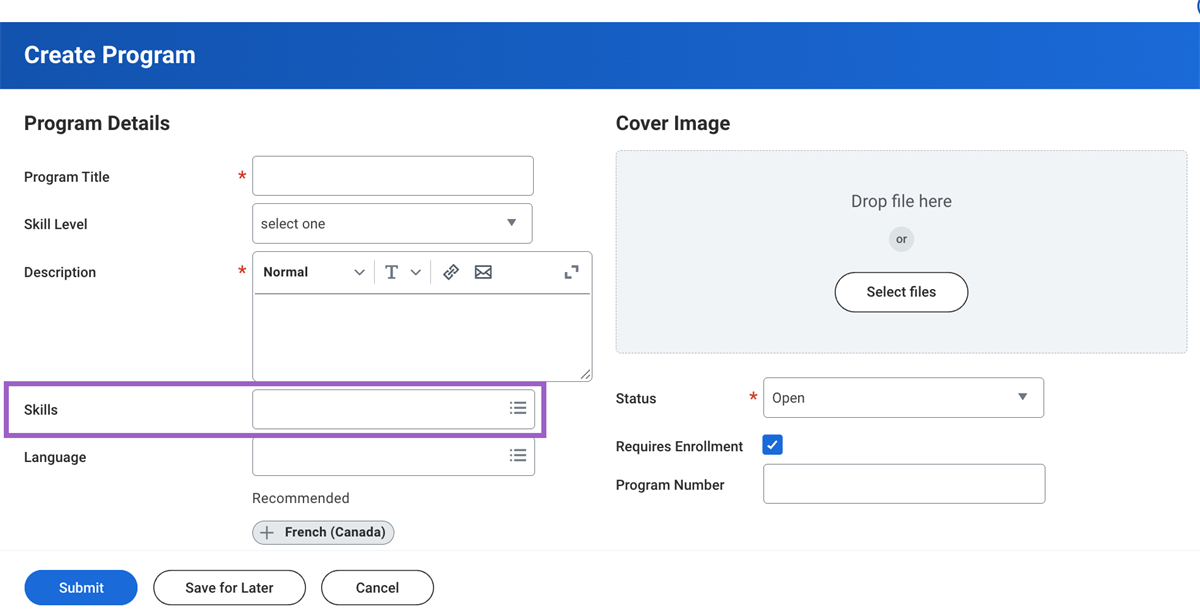Click the Program Number input field
Screen dimensions: 1200x616
coord(904,484)
